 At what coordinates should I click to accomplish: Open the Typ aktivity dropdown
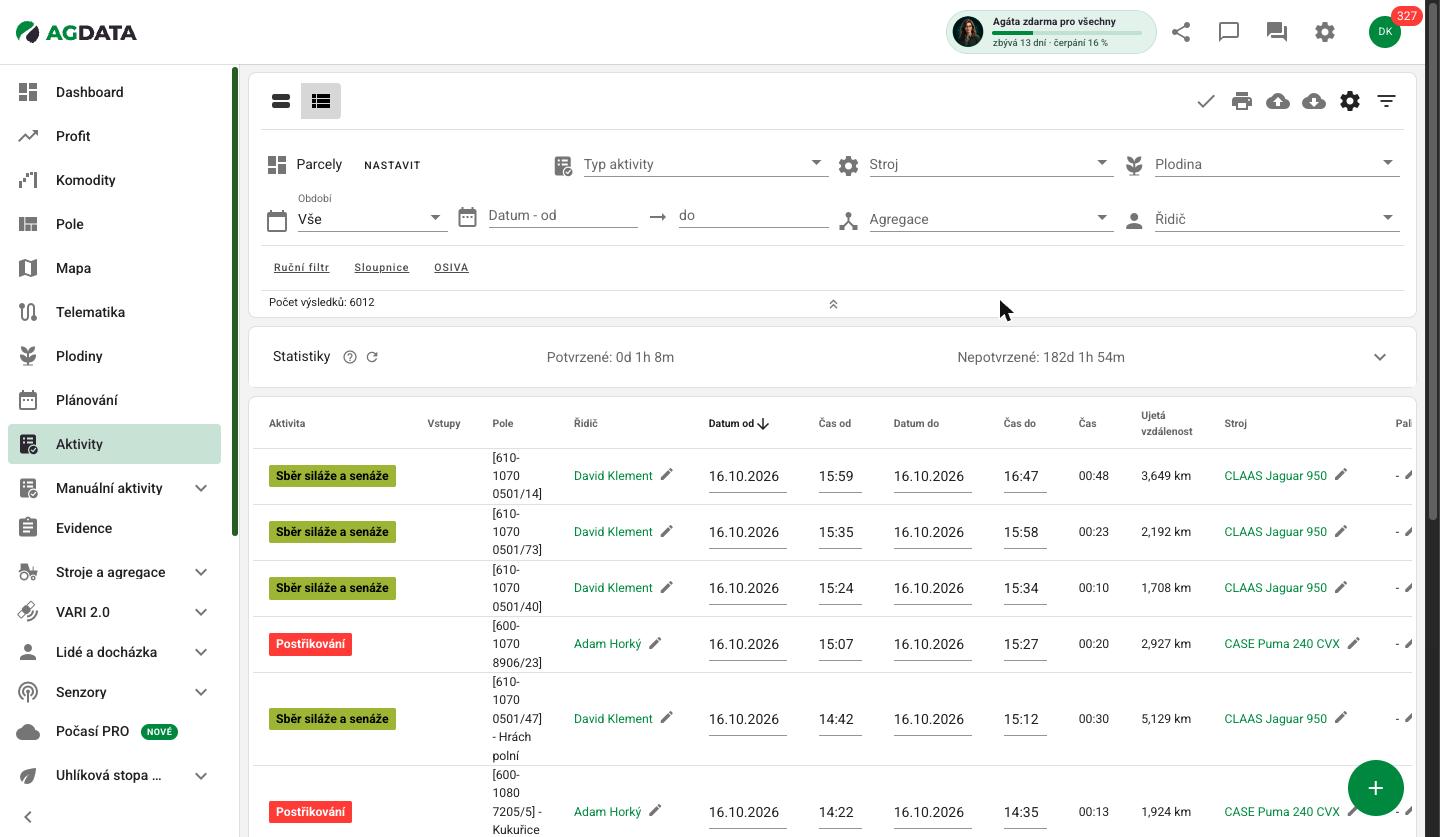[x=705, y=164]
